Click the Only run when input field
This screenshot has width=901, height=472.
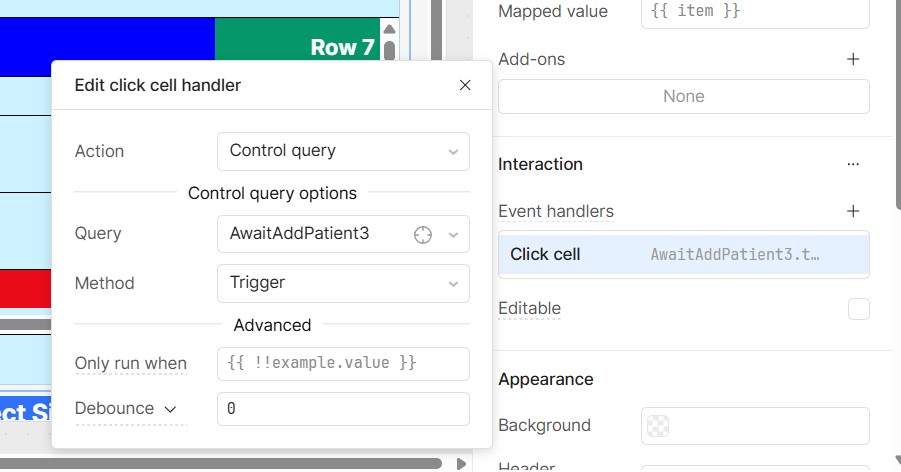(342, 363)
